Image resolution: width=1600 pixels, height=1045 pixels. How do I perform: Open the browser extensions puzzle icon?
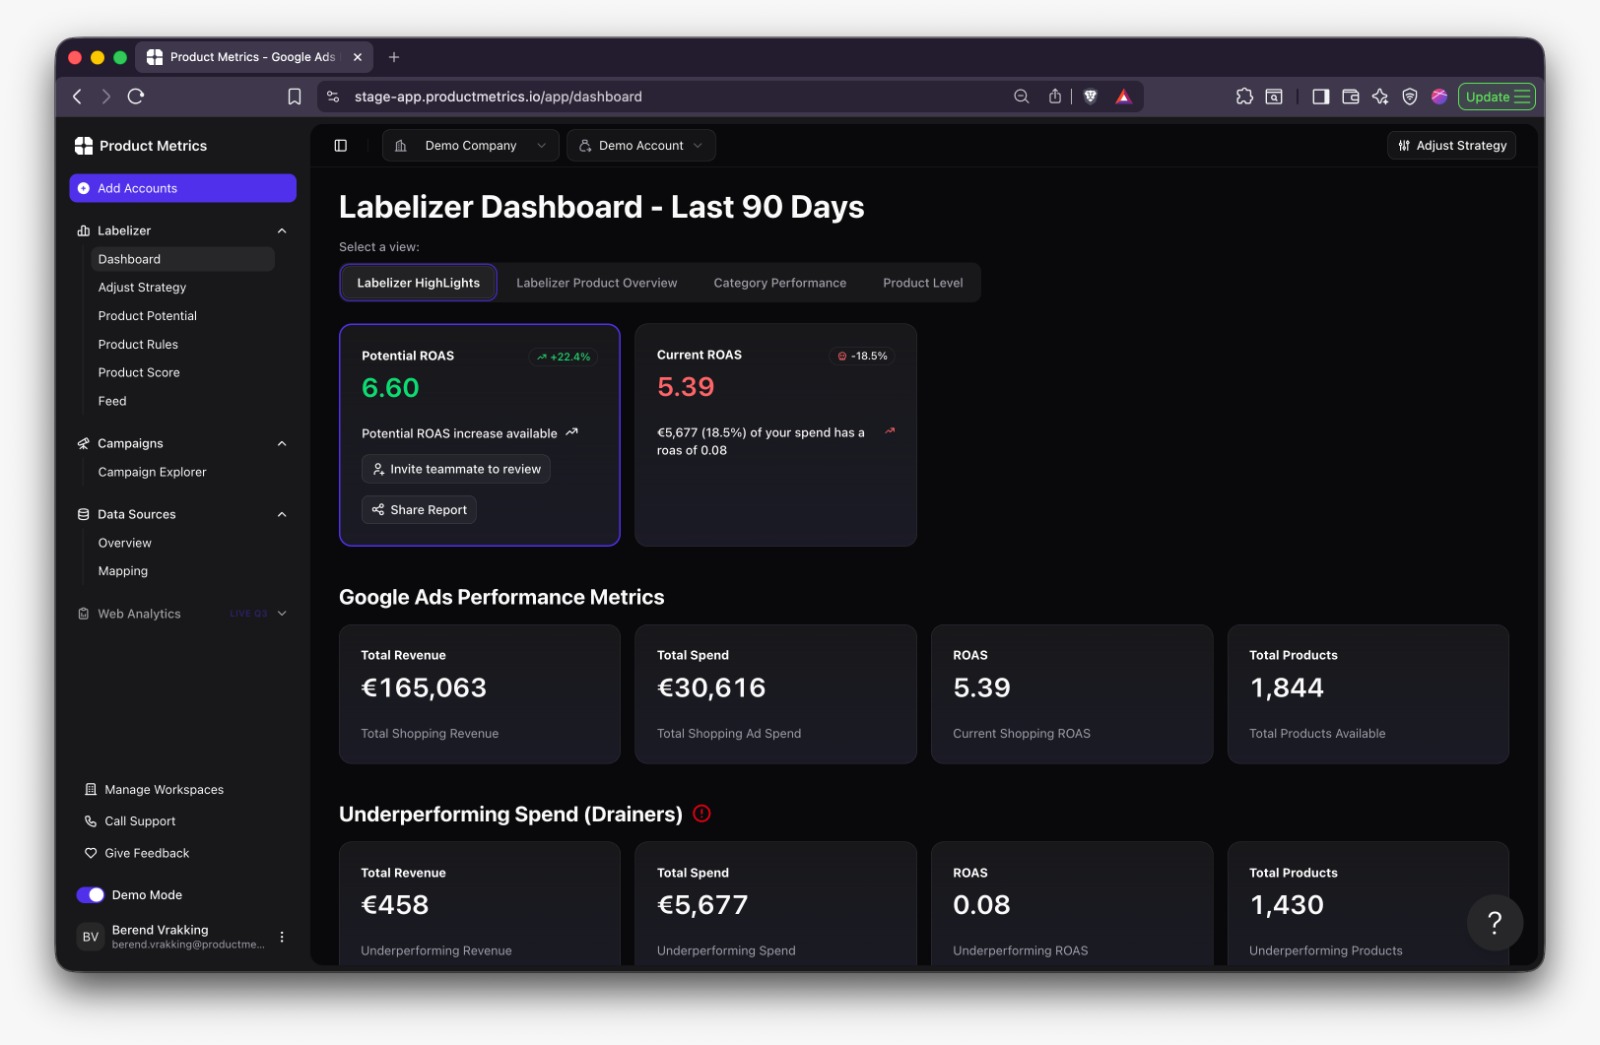tap(1244, 97)
